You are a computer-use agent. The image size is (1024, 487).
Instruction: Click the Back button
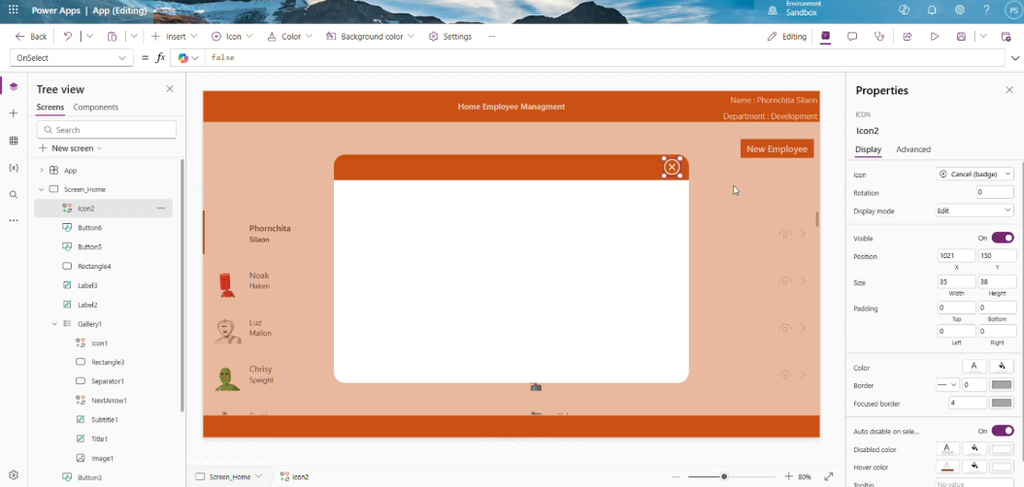(x=31, y=37)
